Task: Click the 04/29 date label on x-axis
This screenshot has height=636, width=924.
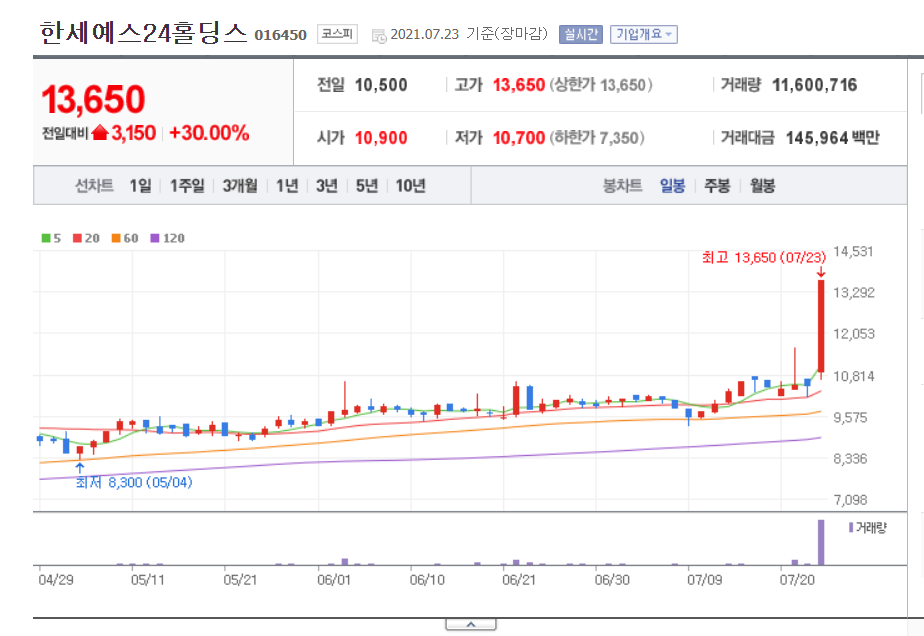Action: pyautogui.click(x=56, y=580)
